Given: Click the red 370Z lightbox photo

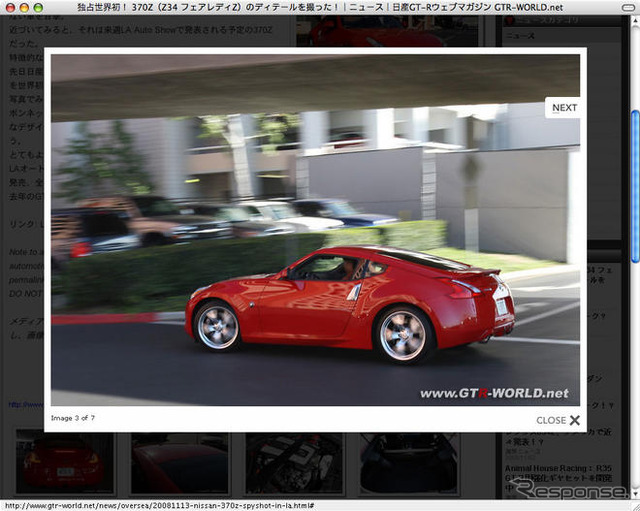Looking at the screenshot, I should click(315, 230).
